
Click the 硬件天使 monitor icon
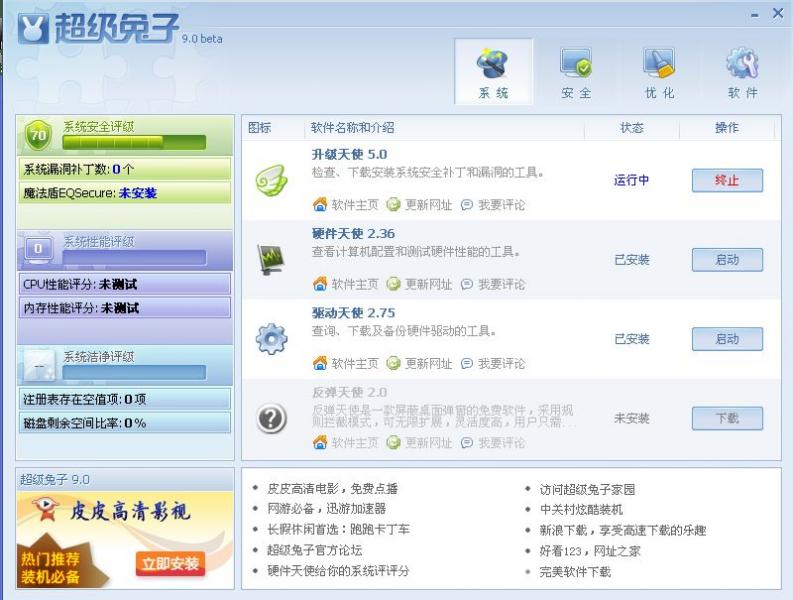271,259
